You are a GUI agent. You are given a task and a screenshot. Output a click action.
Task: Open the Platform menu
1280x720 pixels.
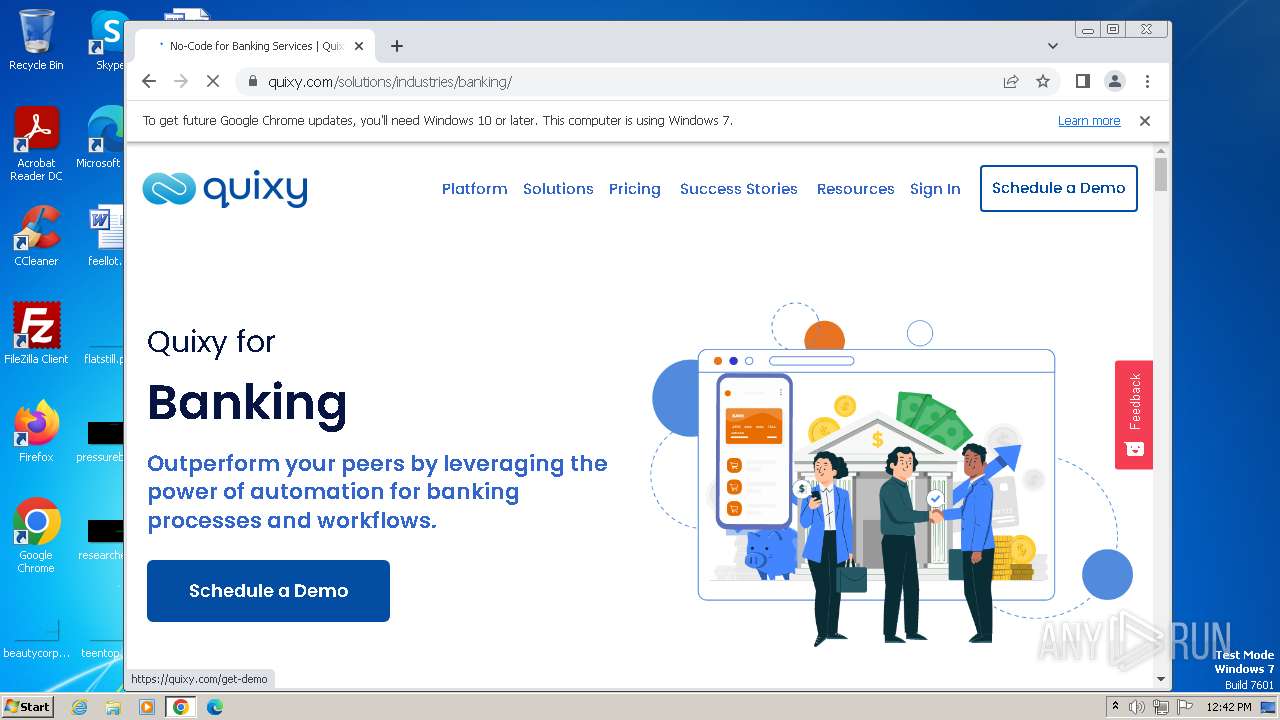(474, 189)
